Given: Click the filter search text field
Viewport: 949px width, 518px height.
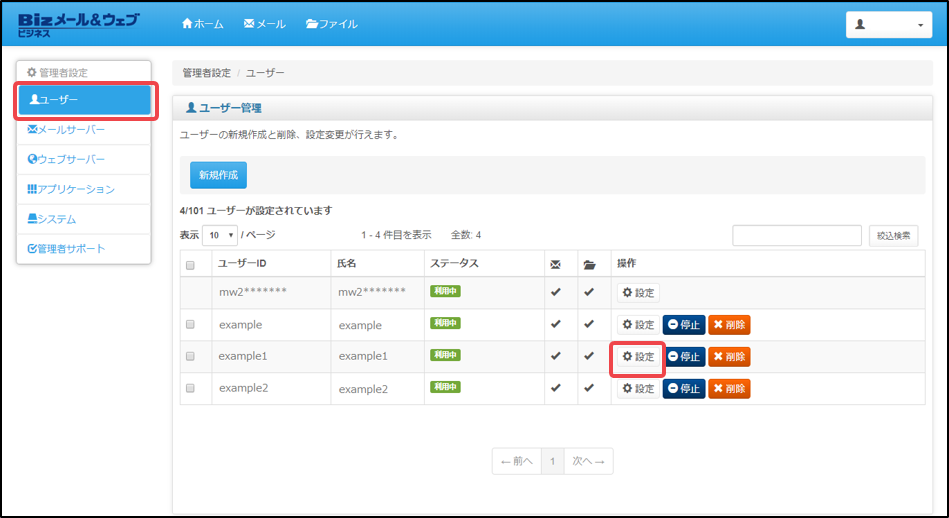Looking at the screenshot, I should 796,235.
